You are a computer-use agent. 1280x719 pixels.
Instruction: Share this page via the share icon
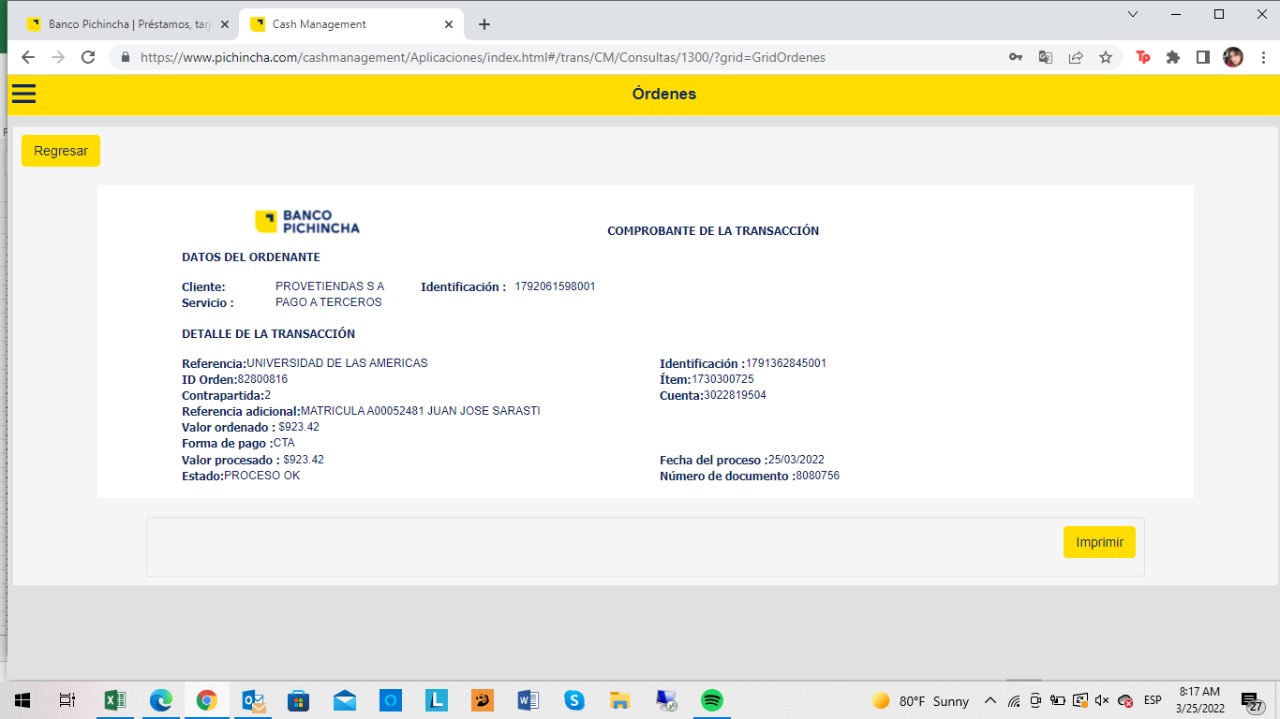(x=1075, y=57)
